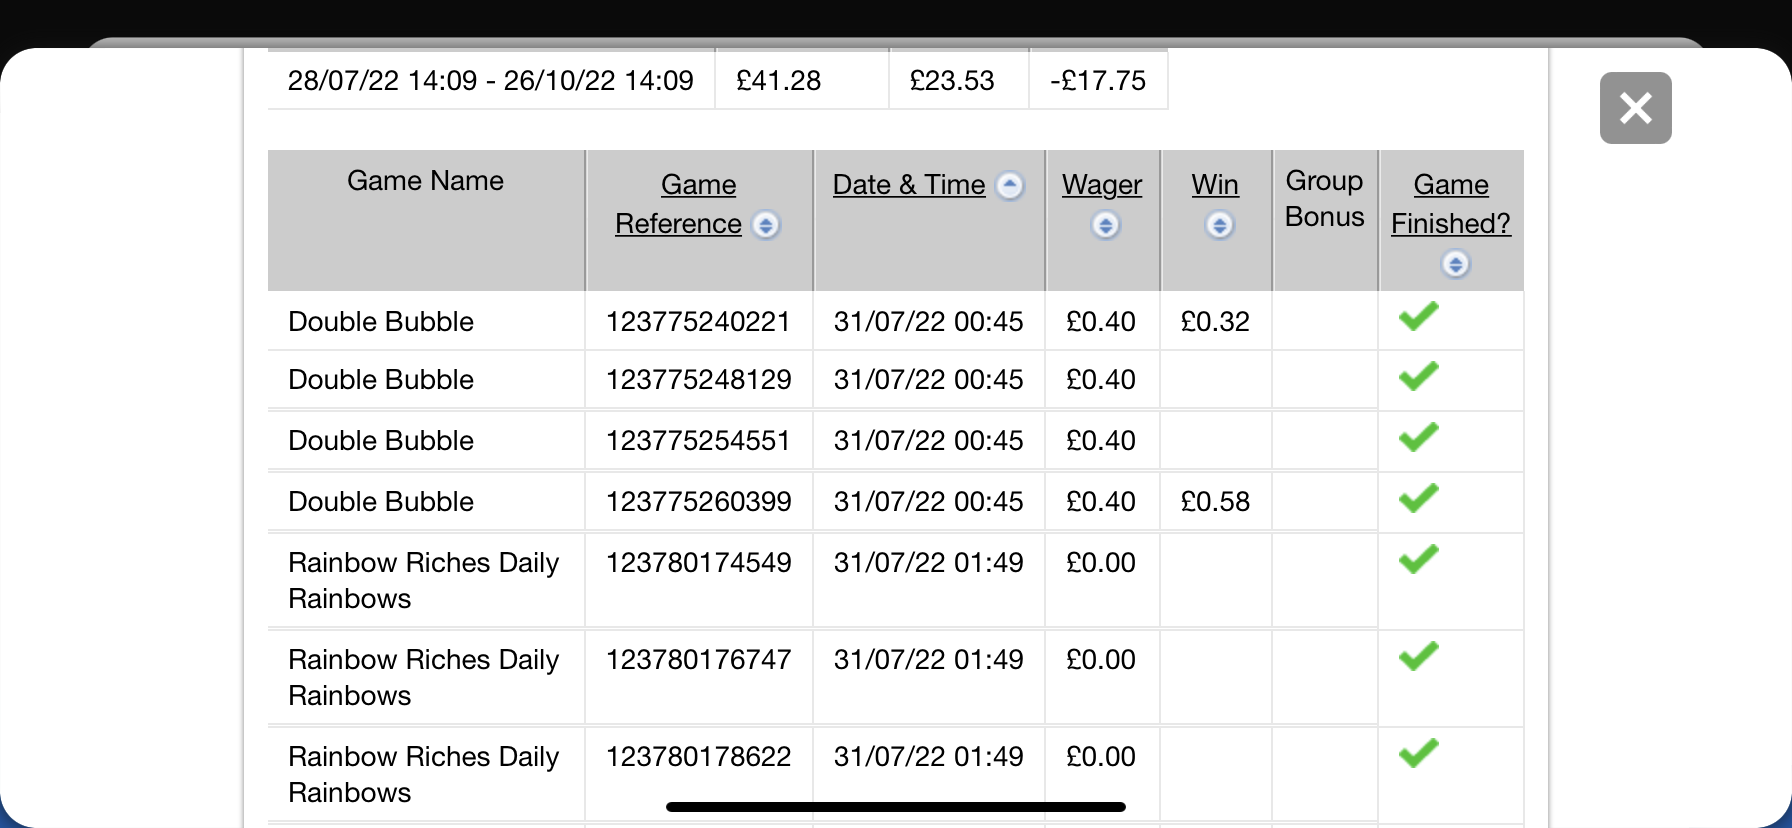Click the Win column sort icon
The width and height of the screenshot is (1792, 828).
pyautogui.click(x=1219, y=225)
